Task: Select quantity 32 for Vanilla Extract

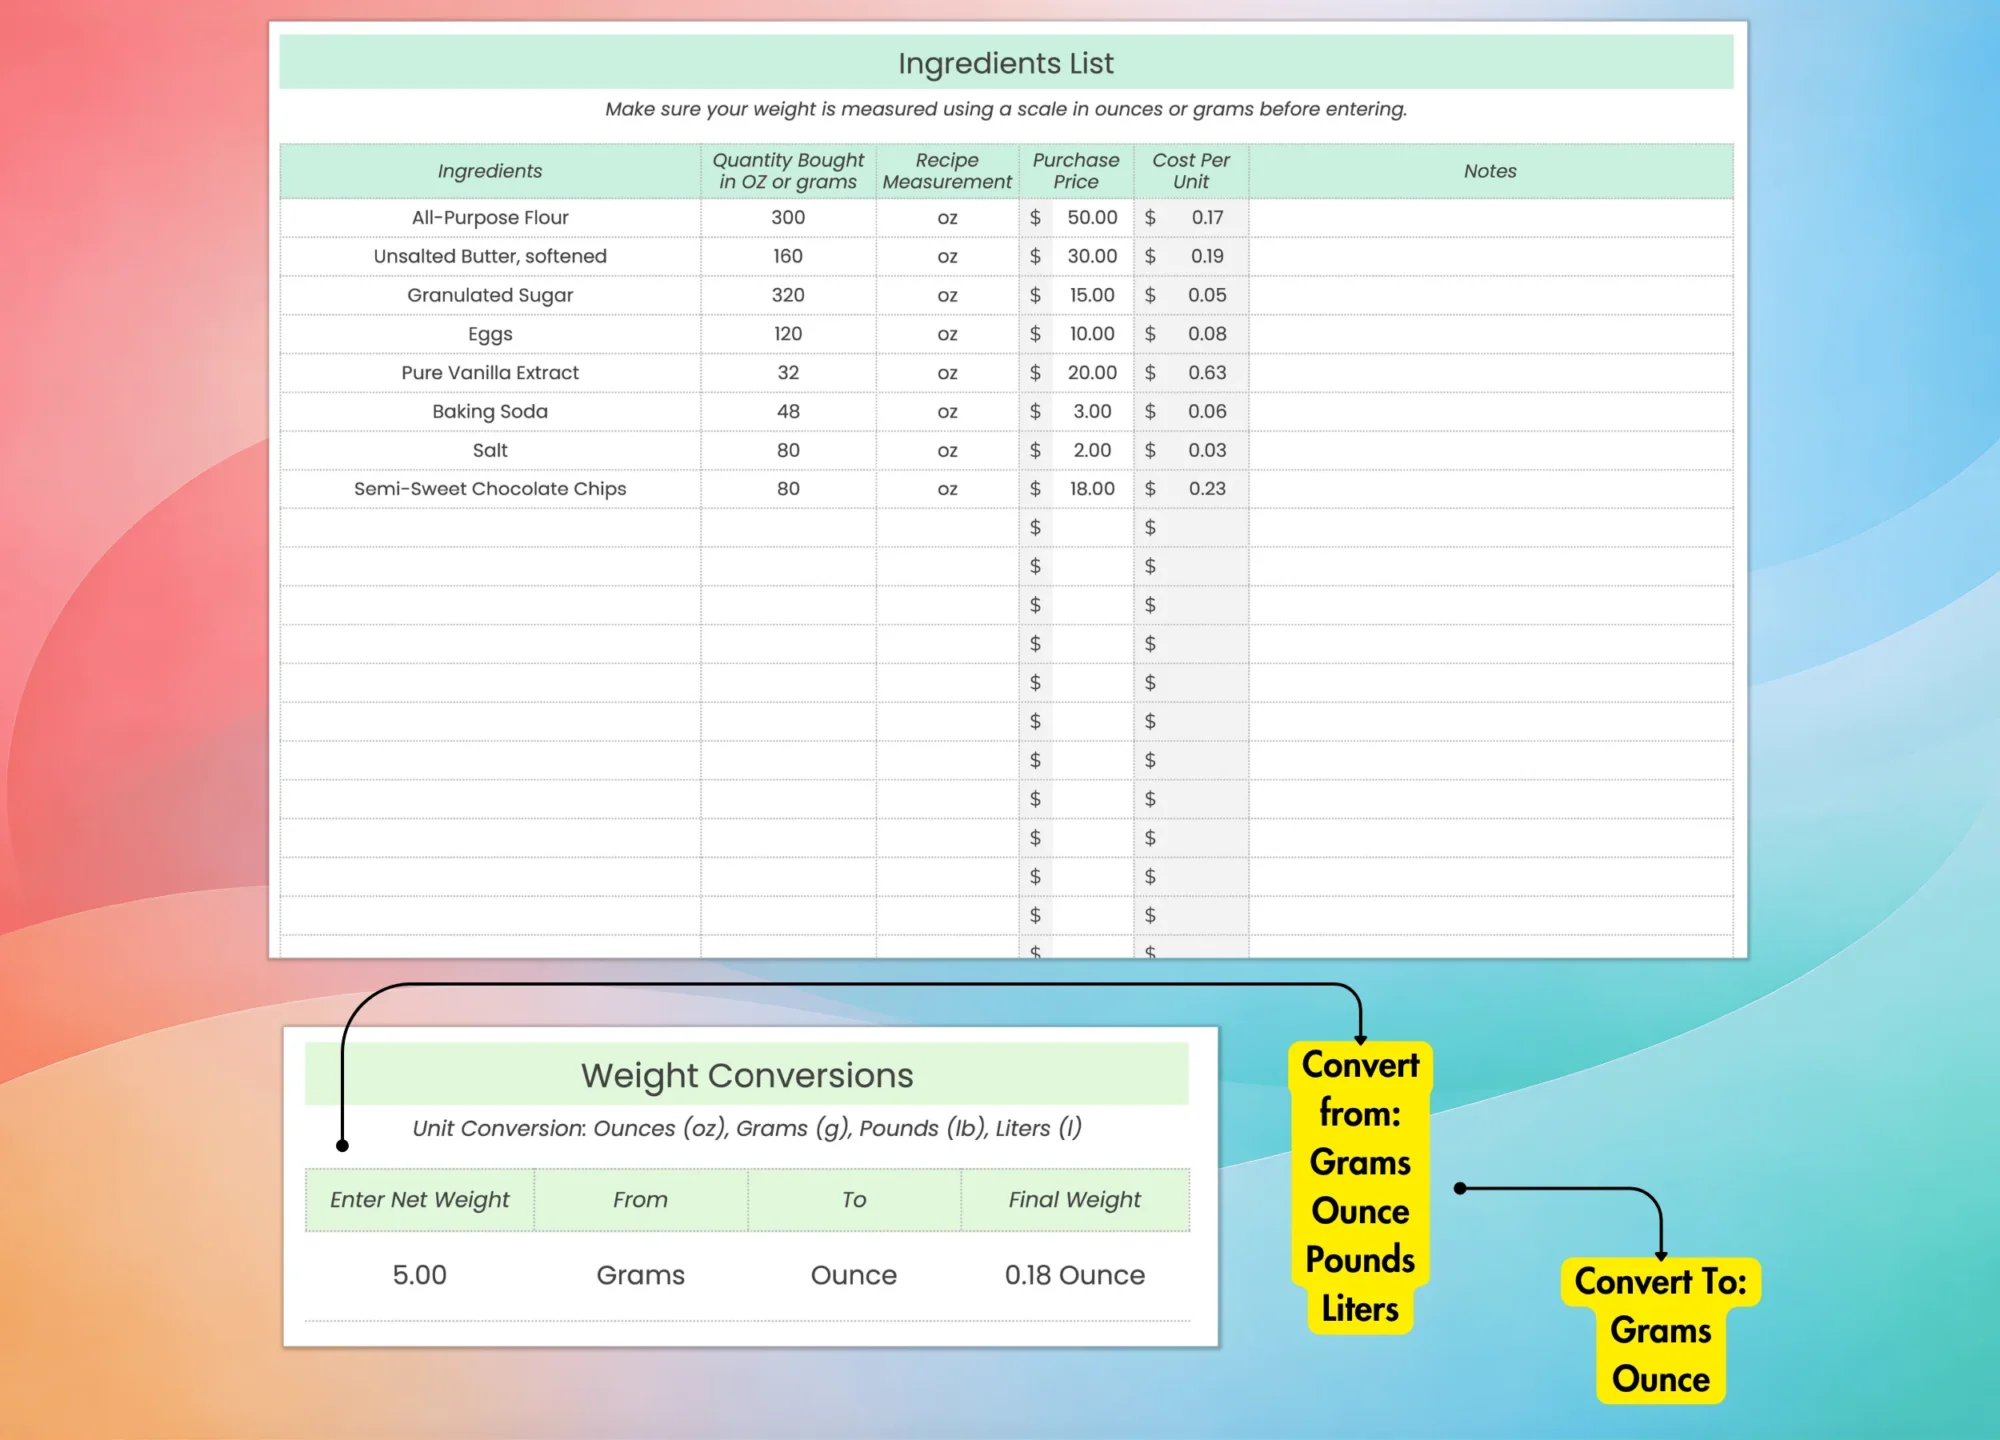Action: pos(788,372)
